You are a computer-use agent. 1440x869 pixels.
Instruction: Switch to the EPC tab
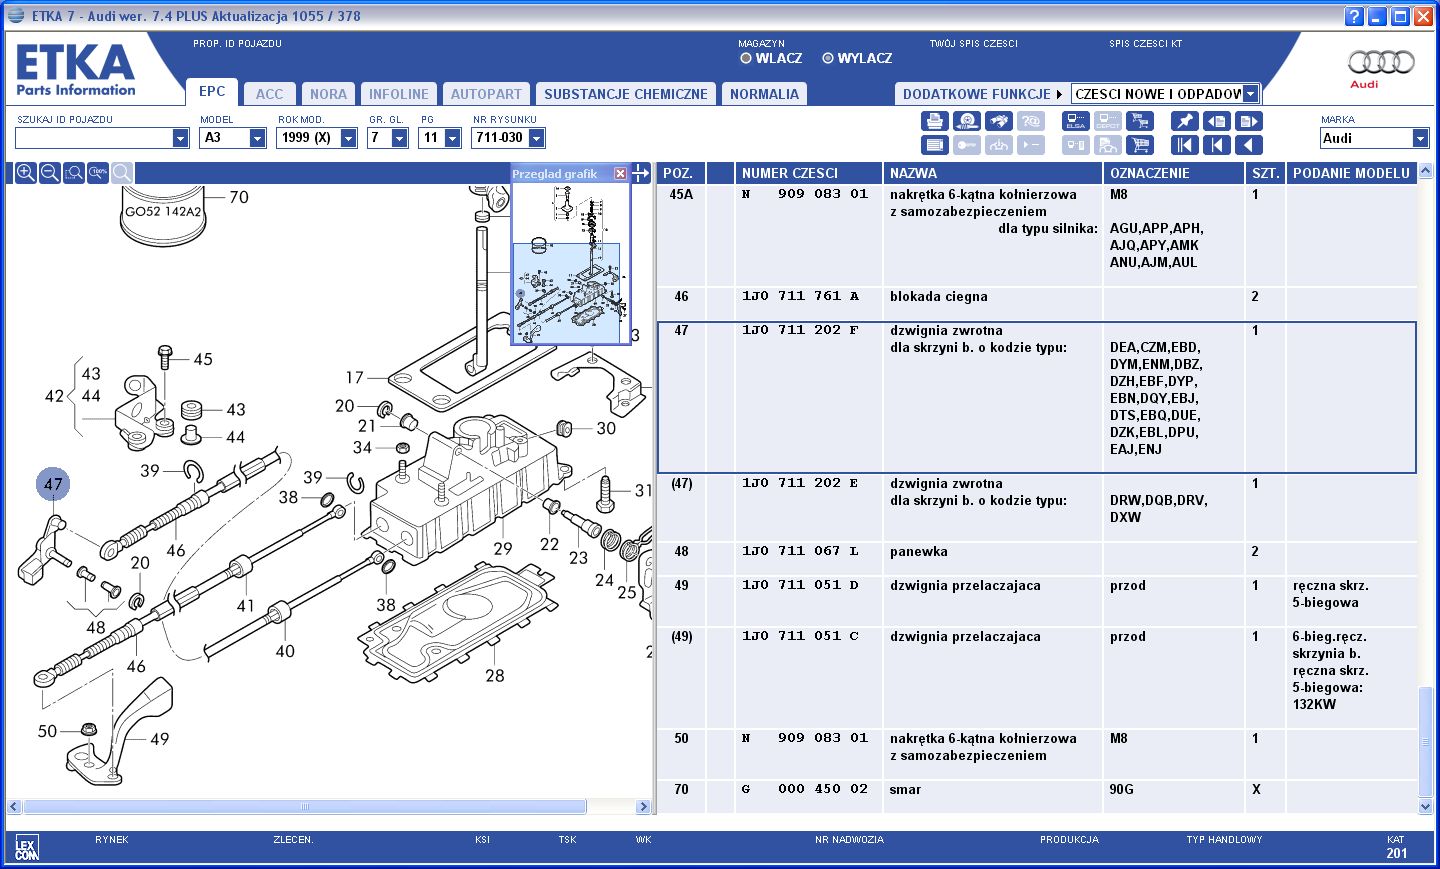coord(212,91)
